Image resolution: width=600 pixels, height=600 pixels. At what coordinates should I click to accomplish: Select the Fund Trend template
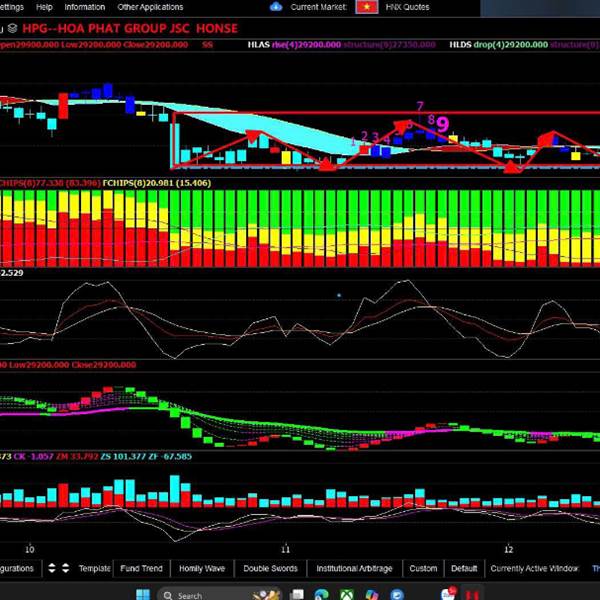141,569
